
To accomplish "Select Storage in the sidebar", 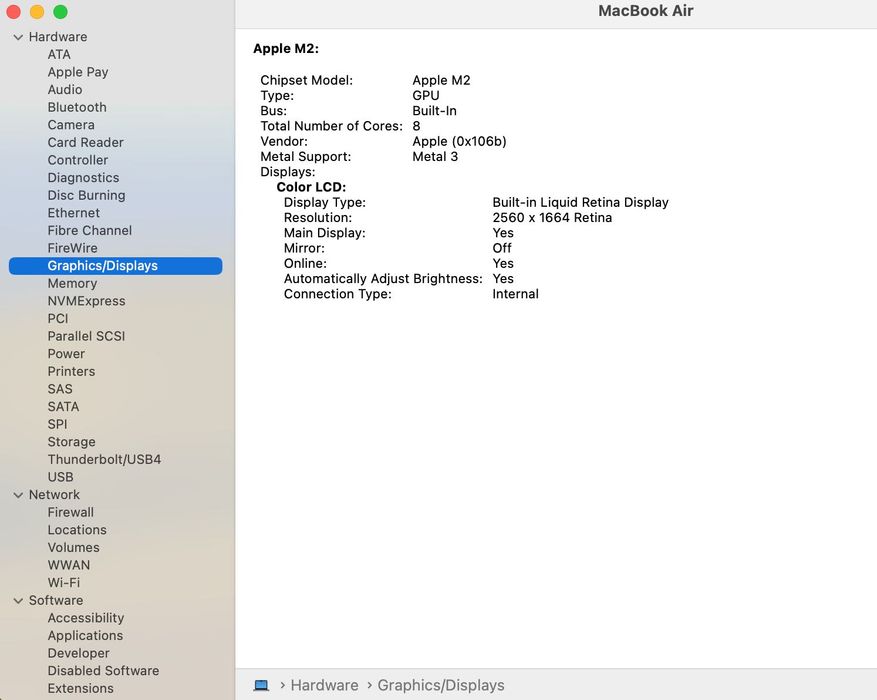I will tap(71, 442).
